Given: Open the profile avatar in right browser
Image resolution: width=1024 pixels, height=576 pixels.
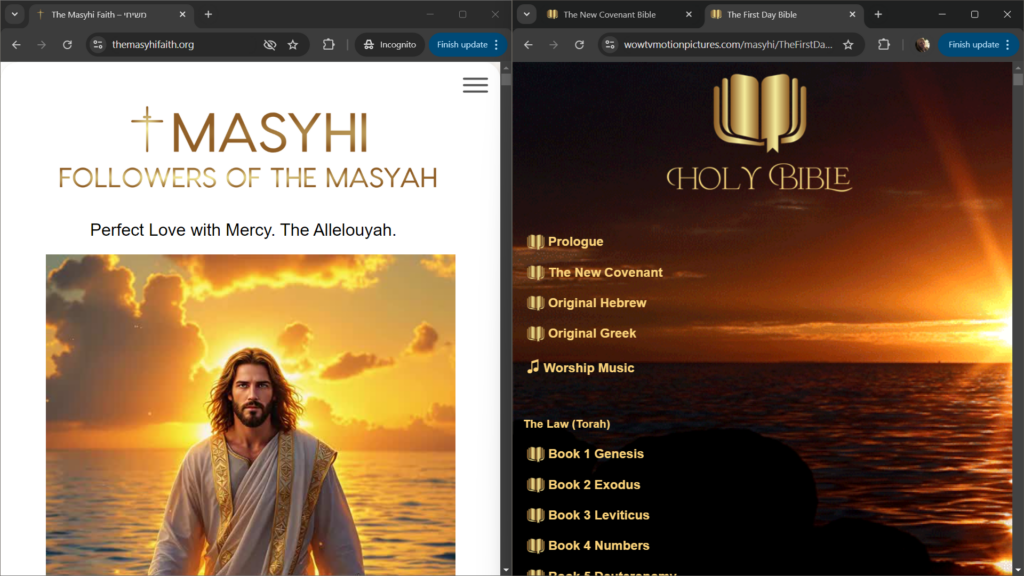Looking at the screenshot, I should 922,45.
